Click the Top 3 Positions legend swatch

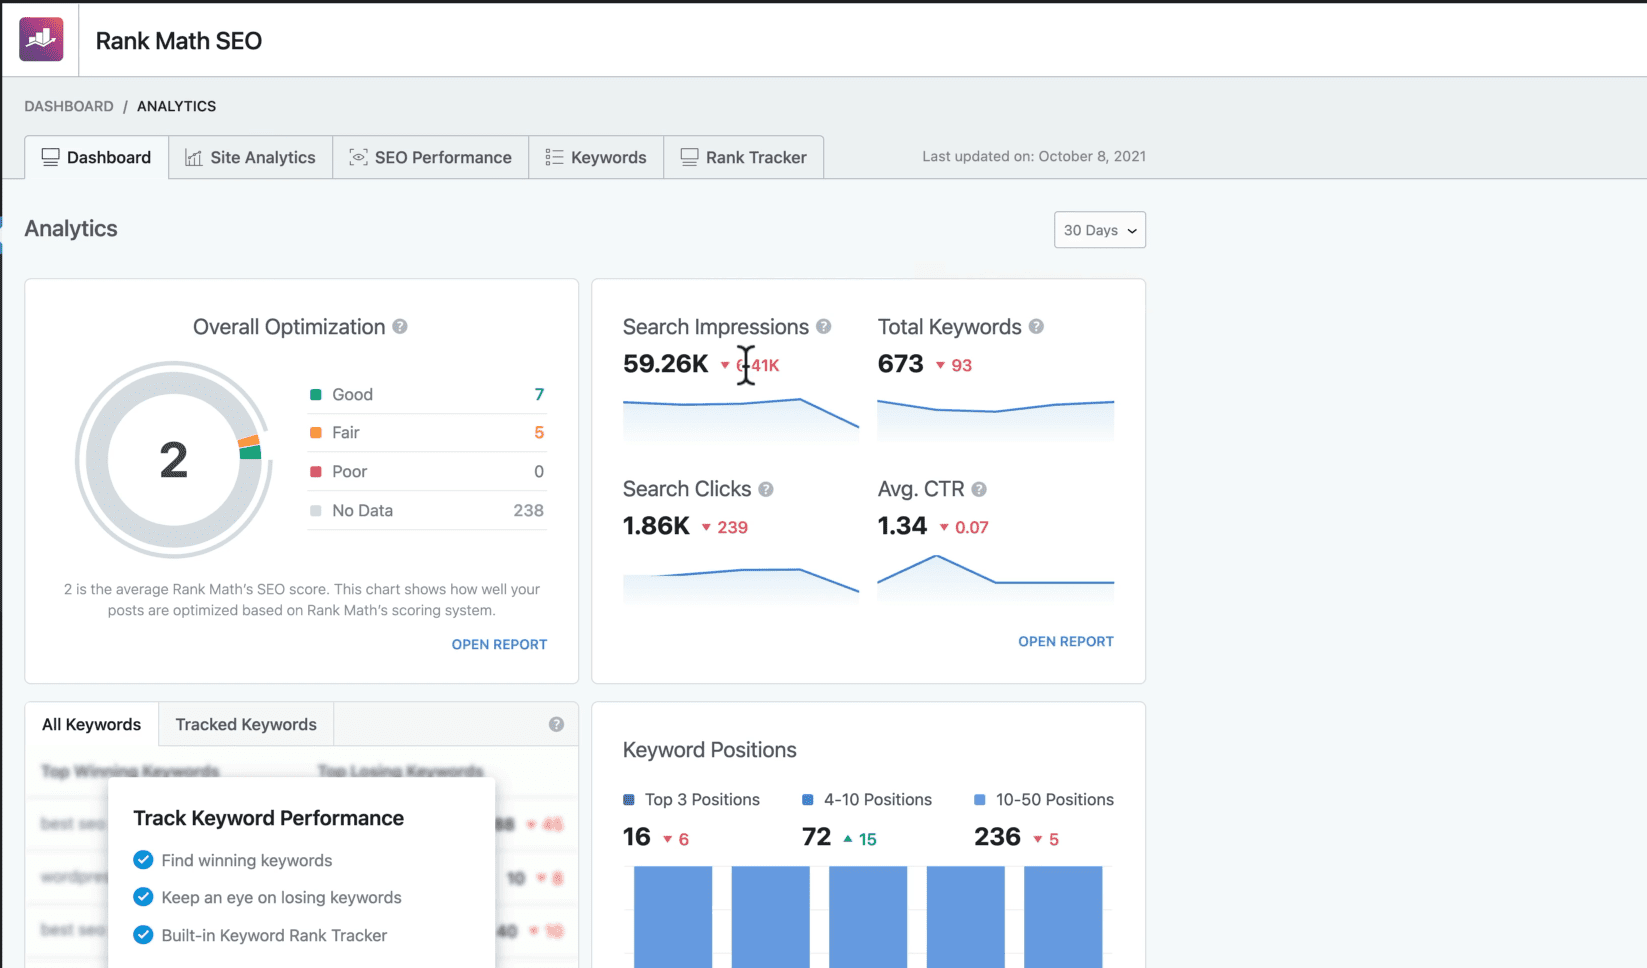pos(629,800)
